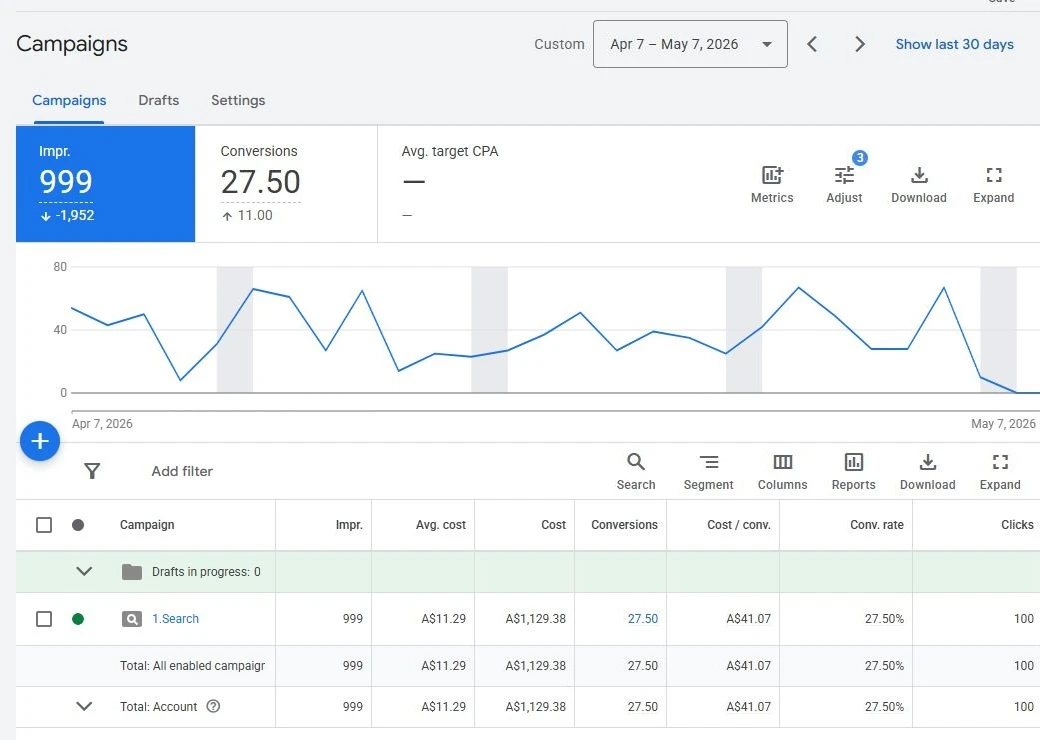Viewport: 1040px width, 740px height.
Task: Open the Metrics chart options
Action: click(x=772, y=184)
